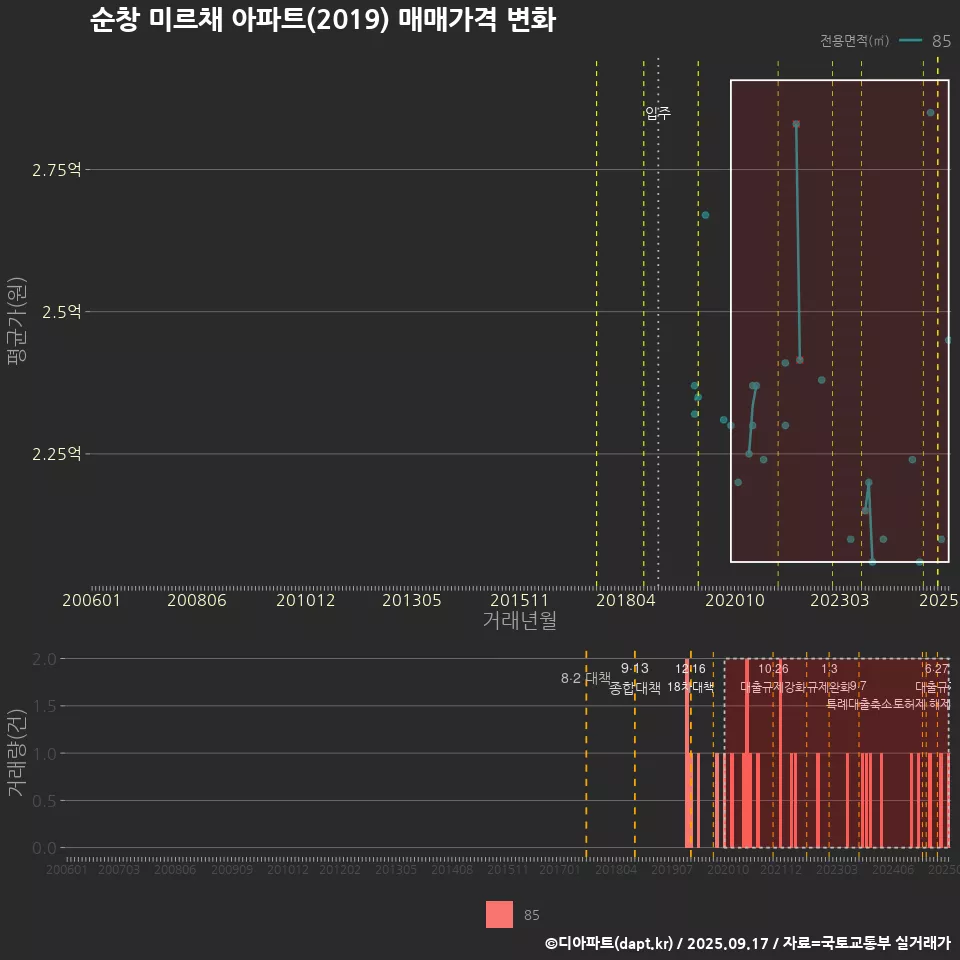
Task: Click the 9·13 policy date label
Action: point(635,668)
